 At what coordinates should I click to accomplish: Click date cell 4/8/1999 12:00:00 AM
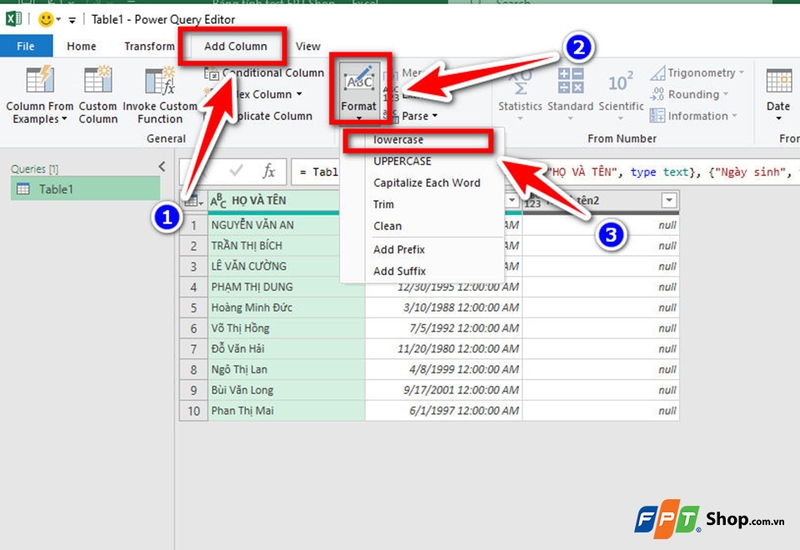pyautogui.click(x=444, y=369)
